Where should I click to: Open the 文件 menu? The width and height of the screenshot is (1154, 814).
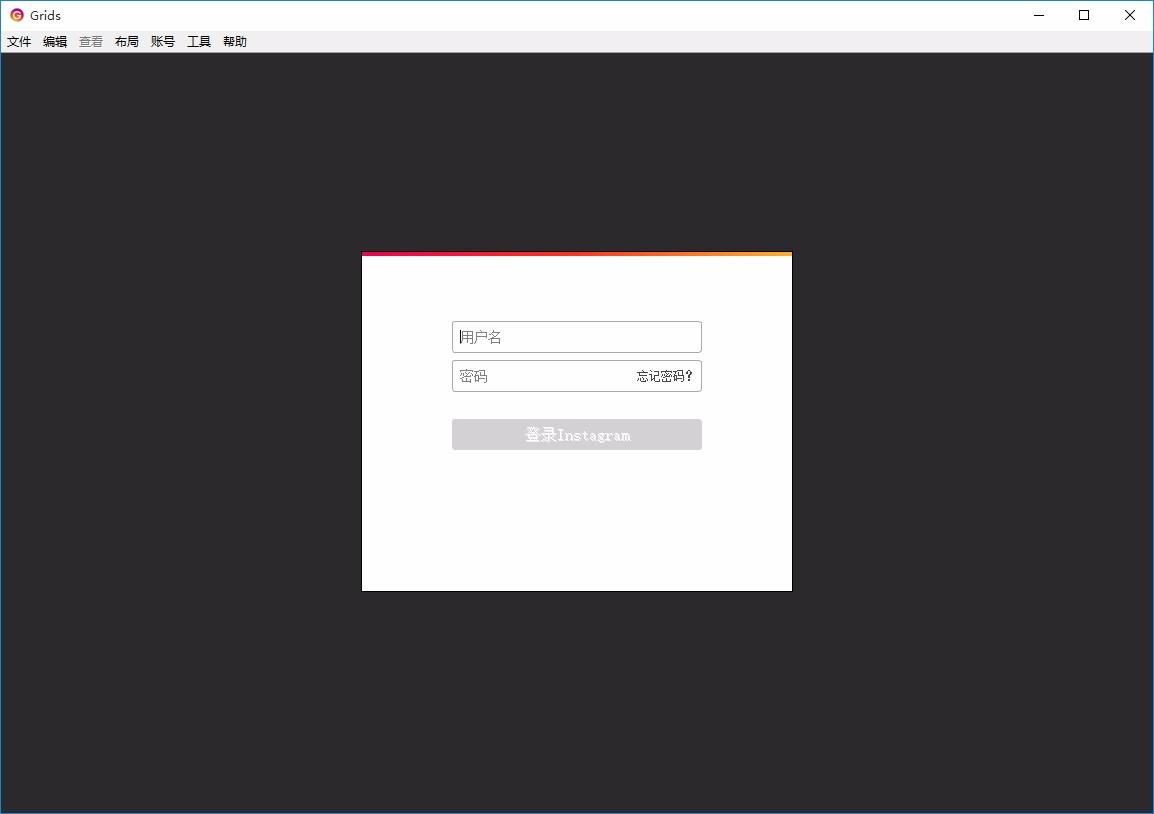(x=19, y=42)
